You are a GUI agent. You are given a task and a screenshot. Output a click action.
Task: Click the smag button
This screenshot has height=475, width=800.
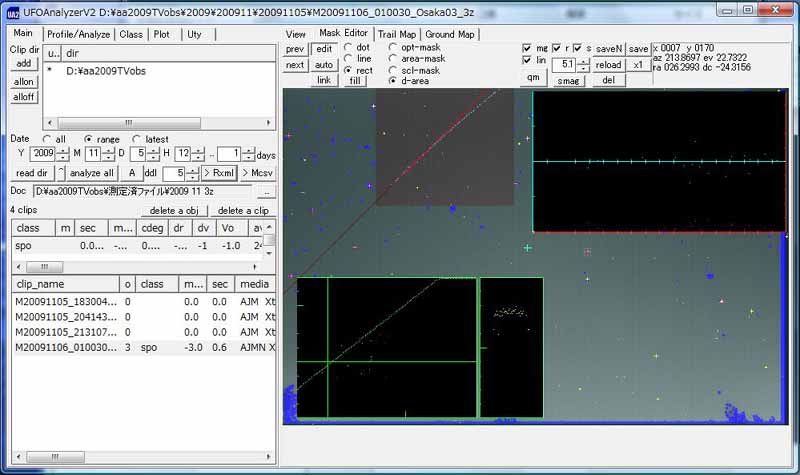coord(568,81)
